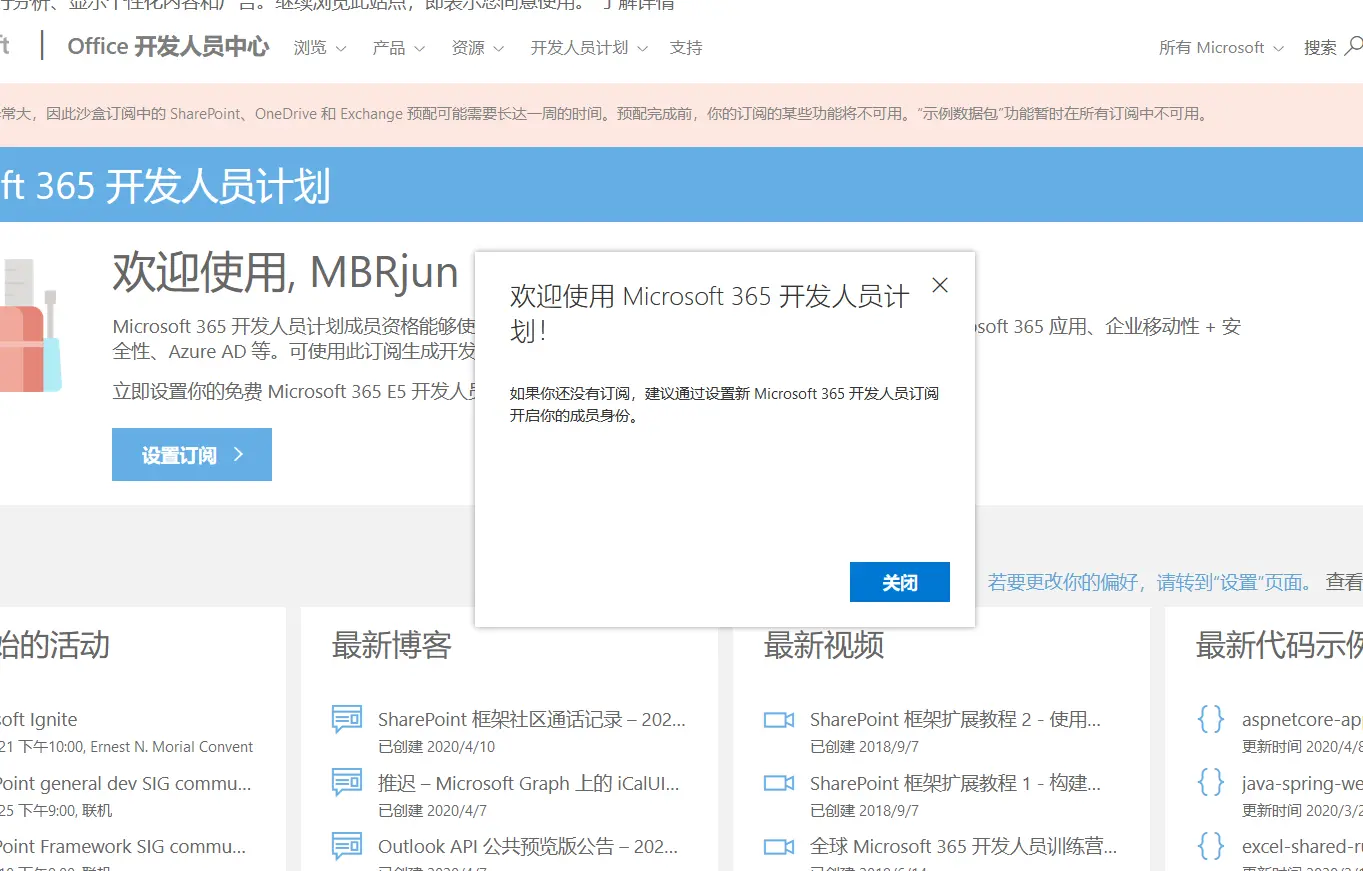Expand the 所有 Microsoft dropdown
This screenshot has width=1363, height=871.
pos(1221,47)
